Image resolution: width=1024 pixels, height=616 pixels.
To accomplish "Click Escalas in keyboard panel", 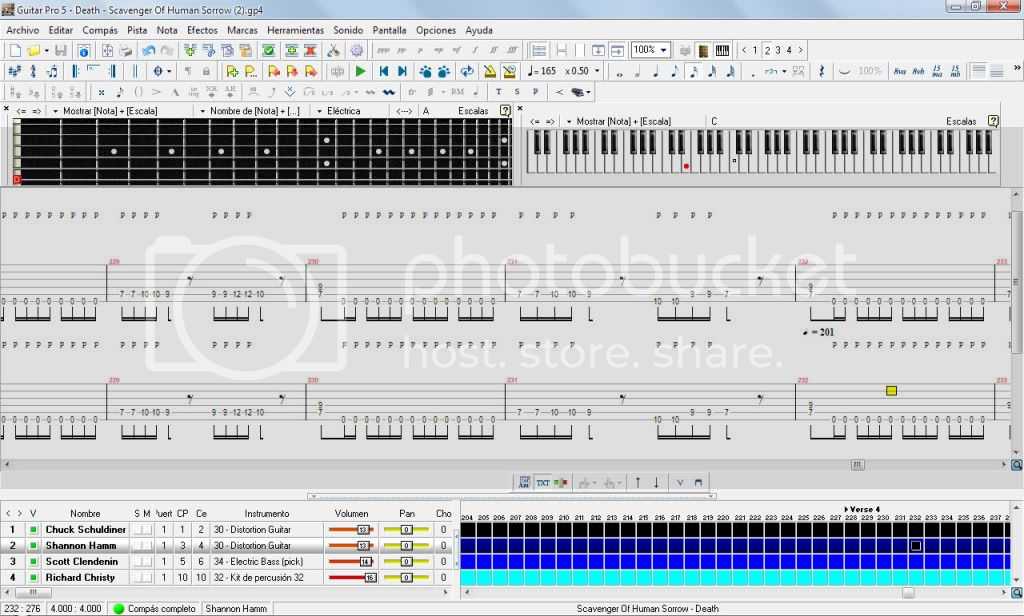I will [961, 122].
